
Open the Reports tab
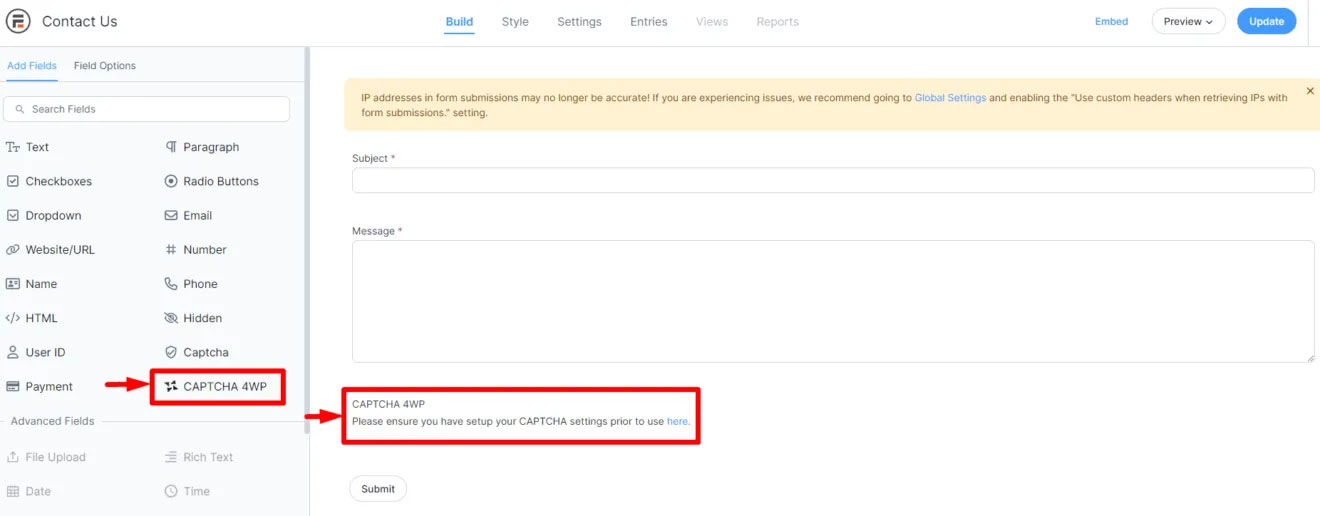pos(777,22)
